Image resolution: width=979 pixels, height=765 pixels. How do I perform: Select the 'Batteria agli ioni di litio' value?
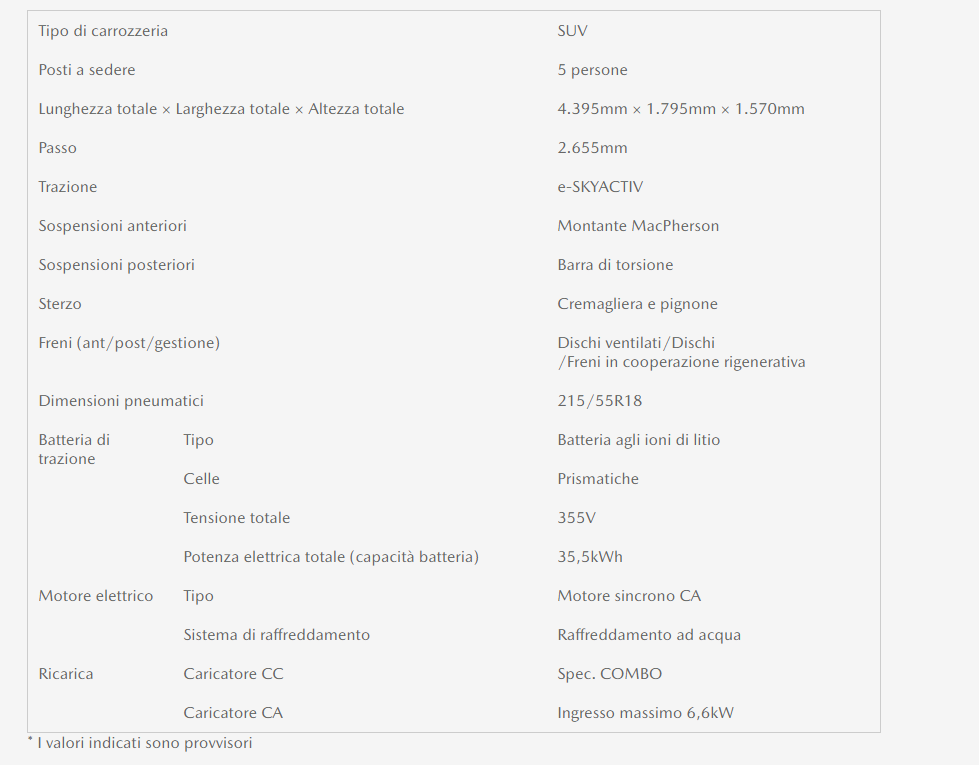[638, 440]
